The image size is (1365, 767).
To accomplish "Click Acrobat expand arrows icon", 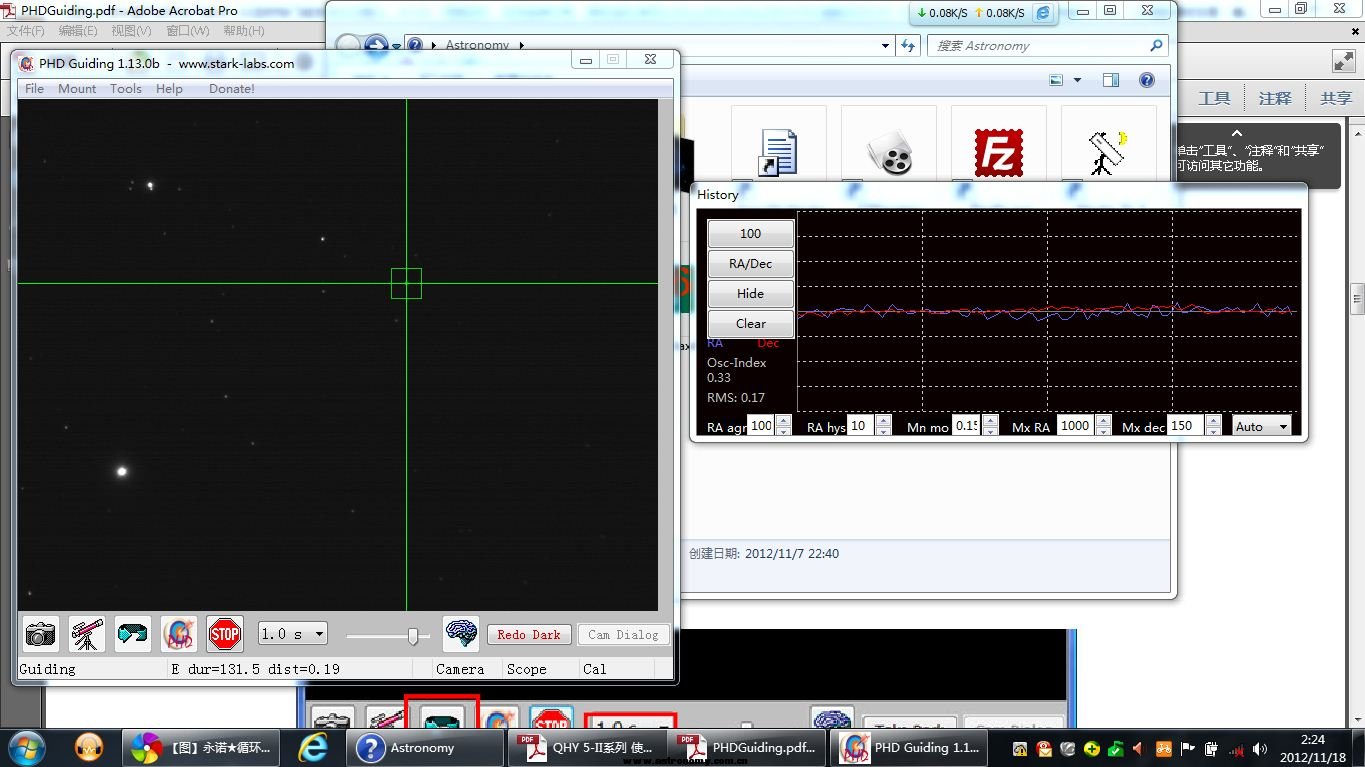I will tap(1344, 61).
